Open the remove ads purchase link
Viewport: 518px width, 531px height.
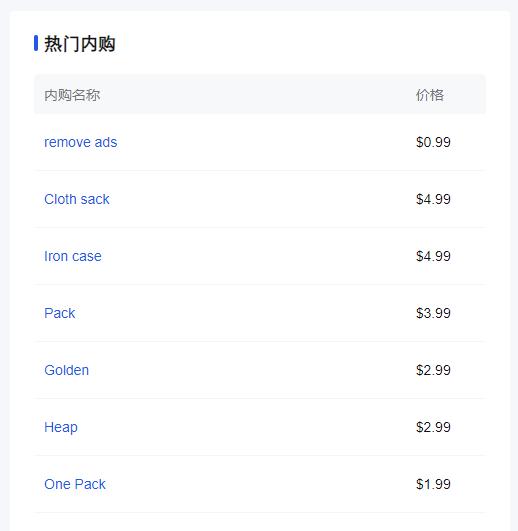tap(81, 142)
